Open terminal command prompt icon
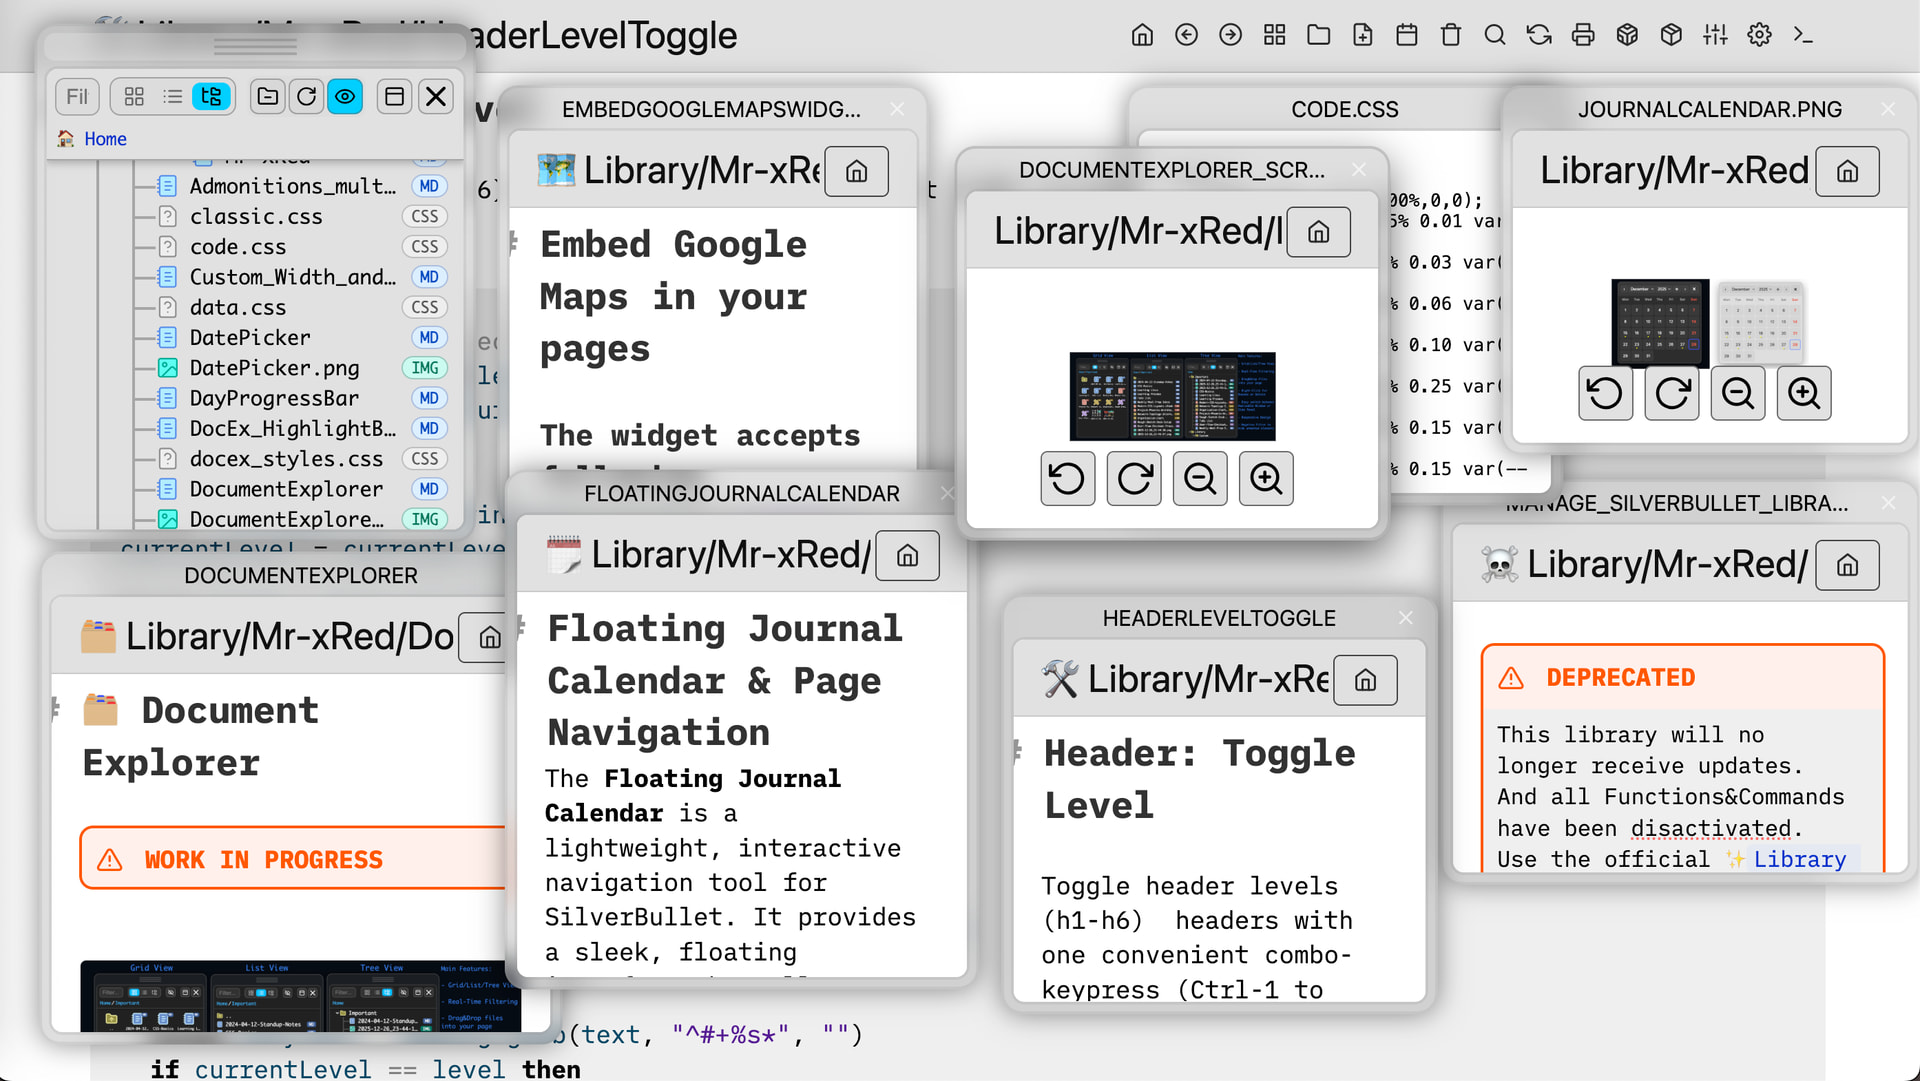Image resolution: width=1920 pixels, height=1081 pixels. click(x=1803, y=36)
